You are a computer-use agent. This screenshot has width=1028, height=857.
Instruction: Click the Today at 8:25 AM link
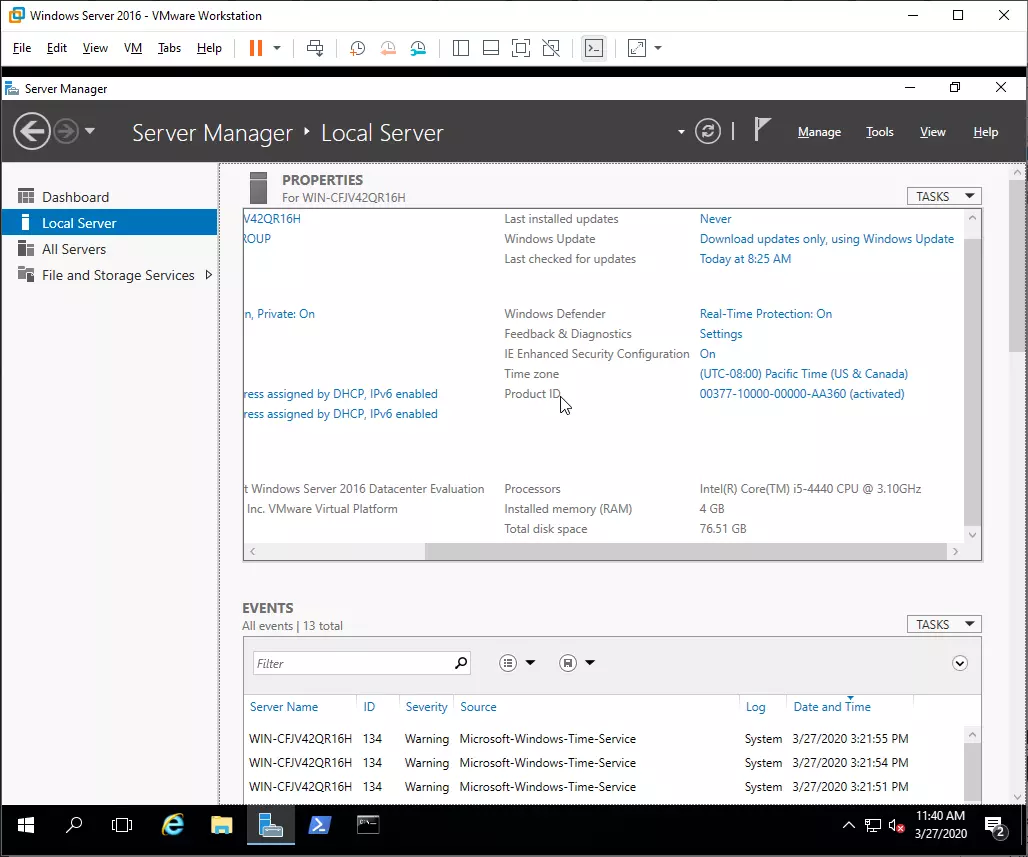pyautogui.click(x=745, y=259)
